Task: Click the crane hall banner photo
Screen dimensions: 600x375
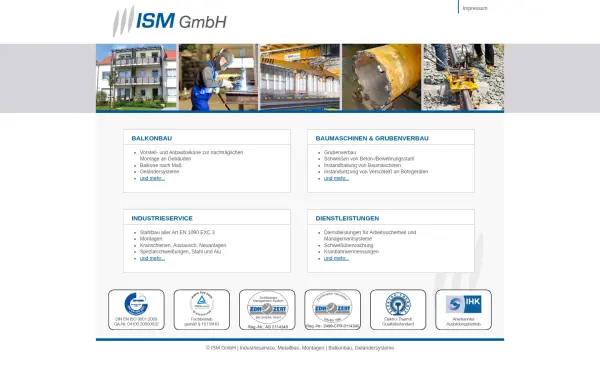Action: [x=300, y=77]
